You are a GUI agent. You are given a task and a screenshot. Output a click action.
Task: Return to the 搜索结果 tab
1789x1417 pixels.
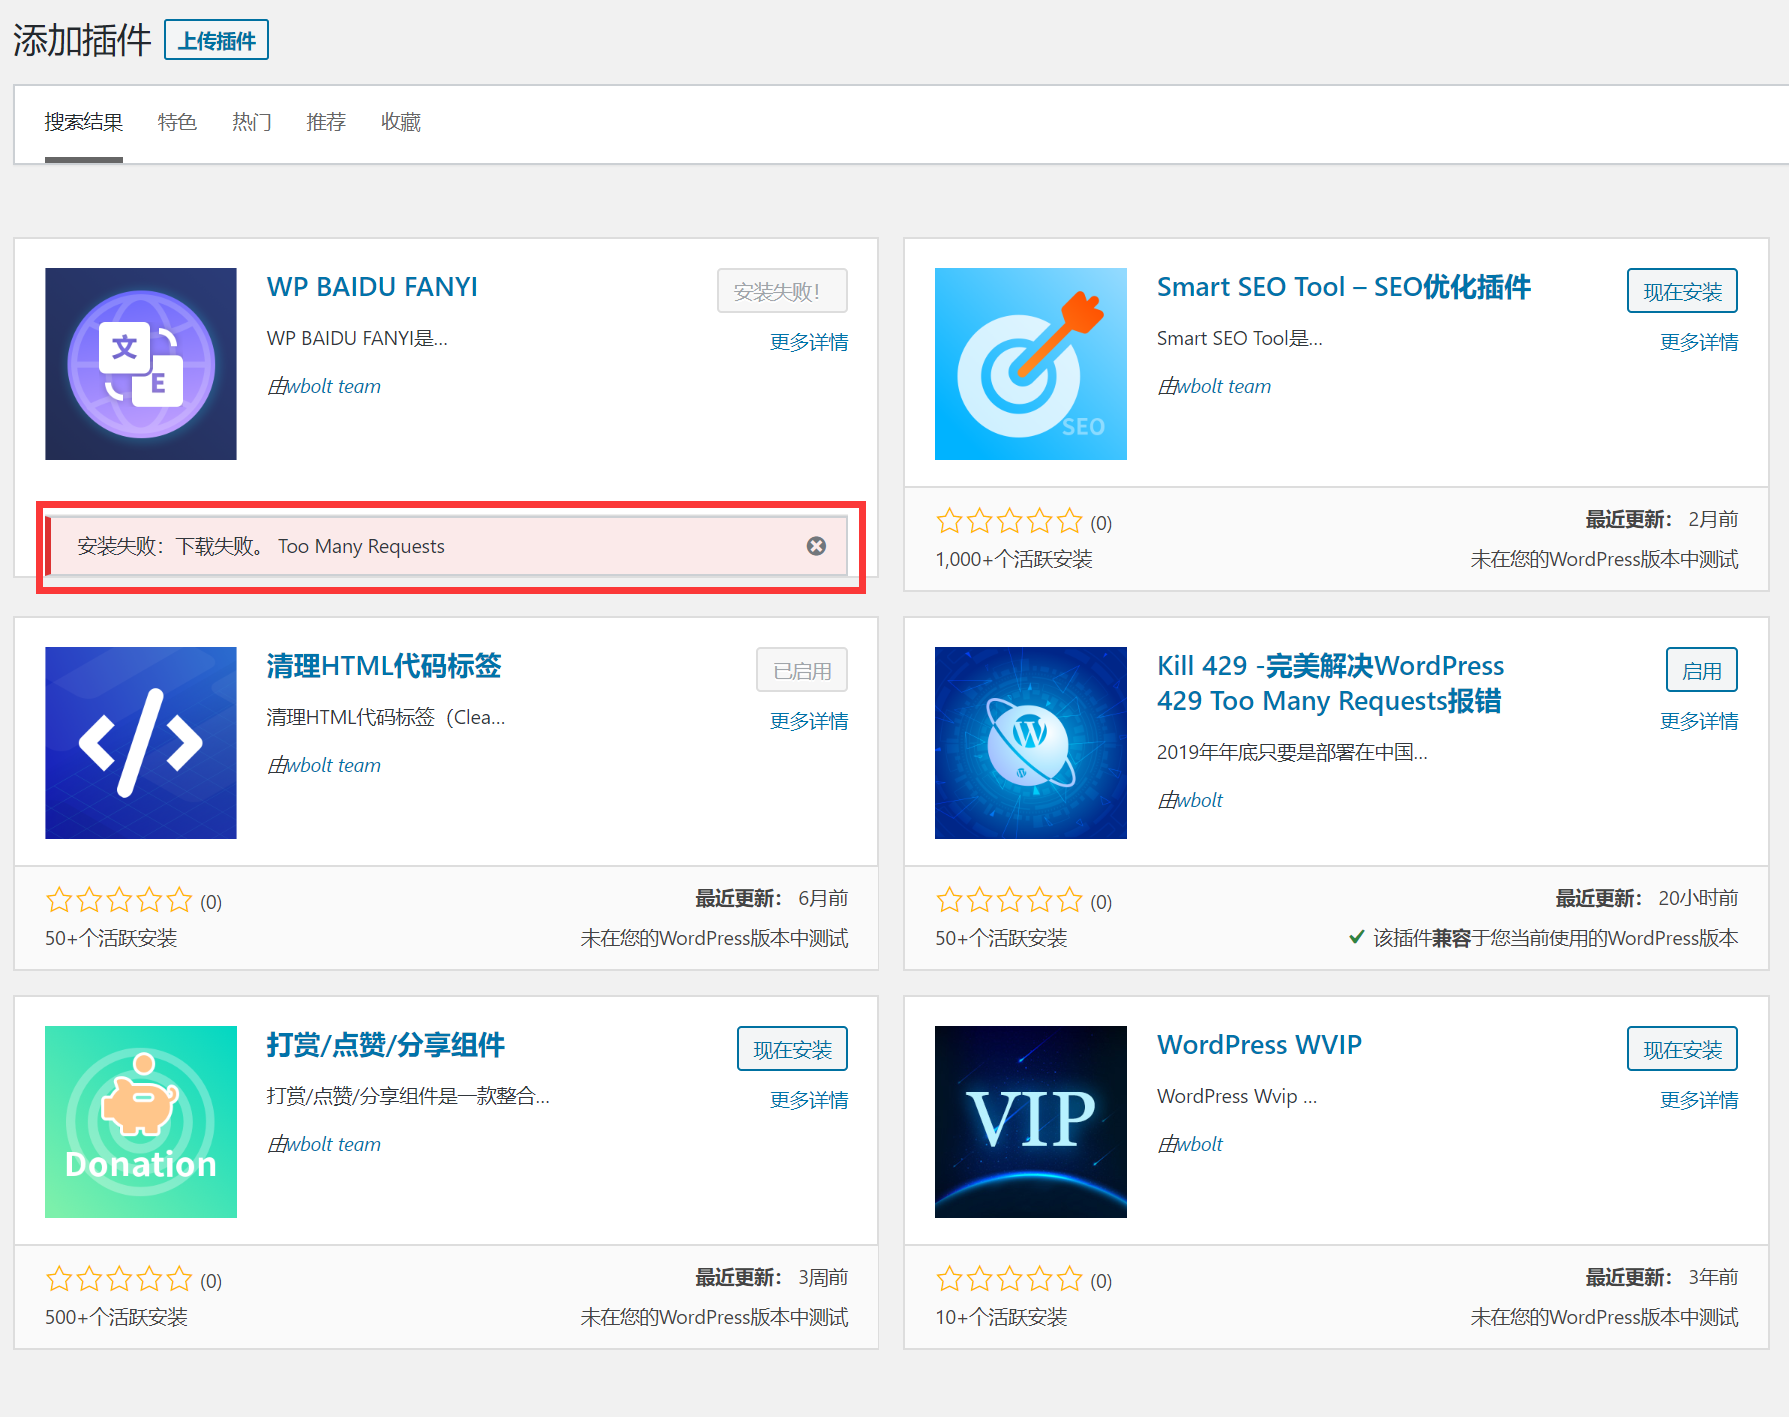[83, 121]
